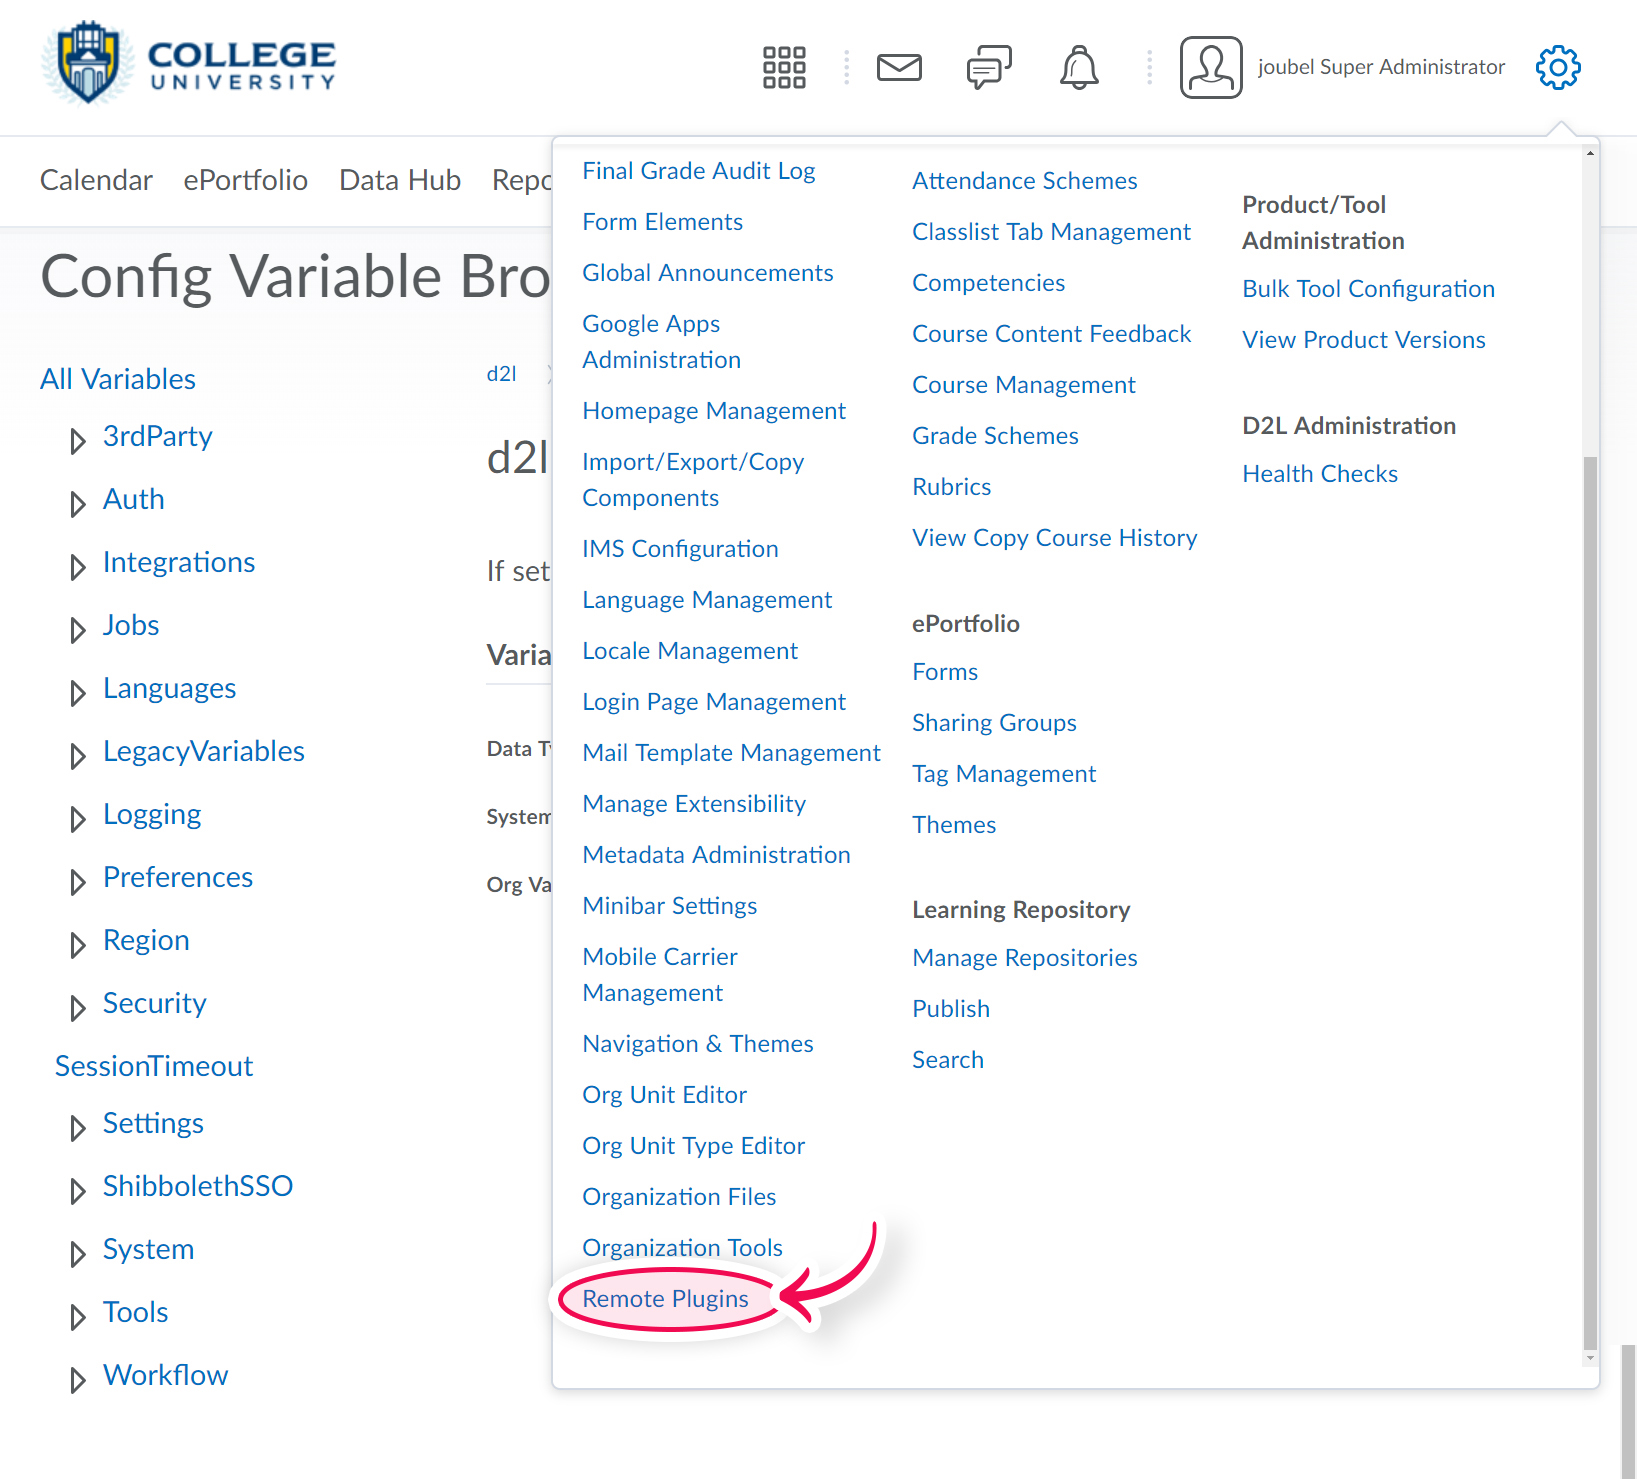This screenshot has height=1479, width=1637.
Task: Open the update alerts bell icon
Action: click(1079, 67)
